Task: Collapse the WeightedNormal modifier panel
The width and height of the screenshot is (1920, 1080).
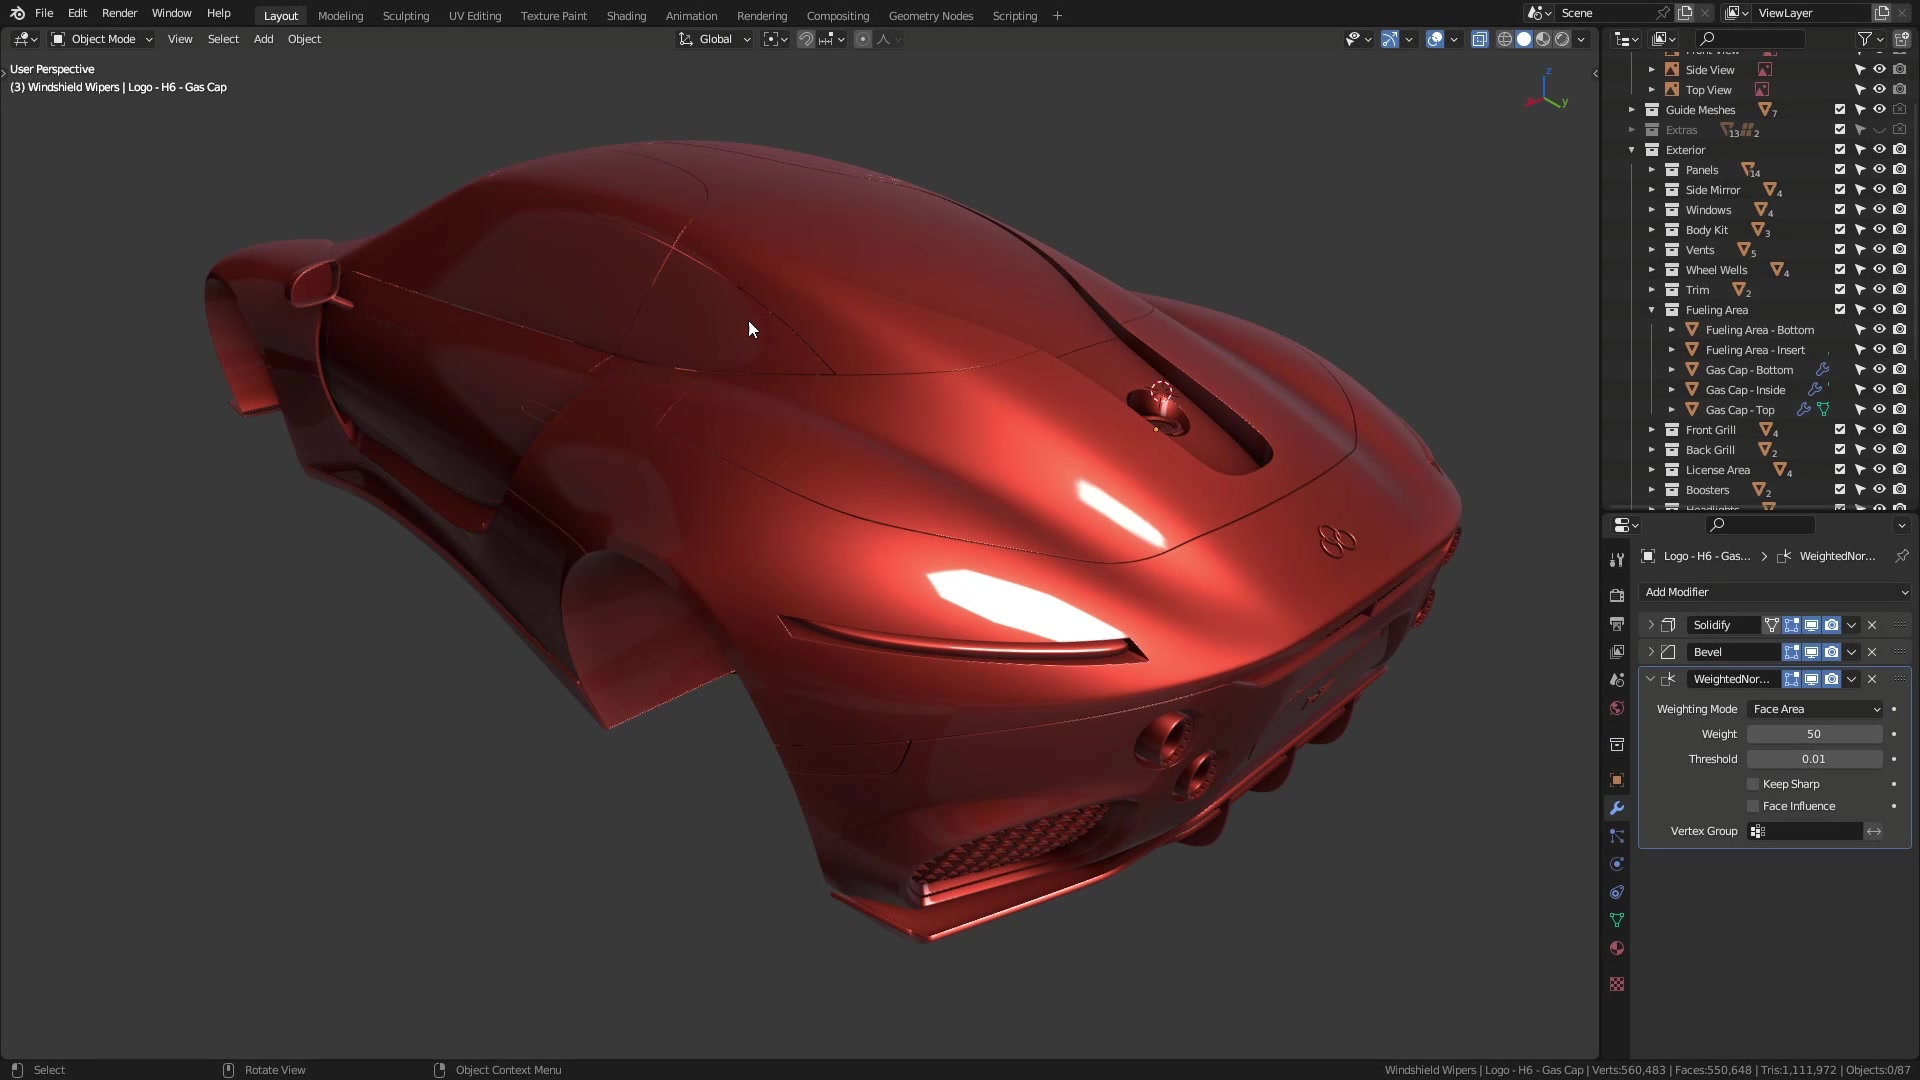Action: pos(1651,679)
